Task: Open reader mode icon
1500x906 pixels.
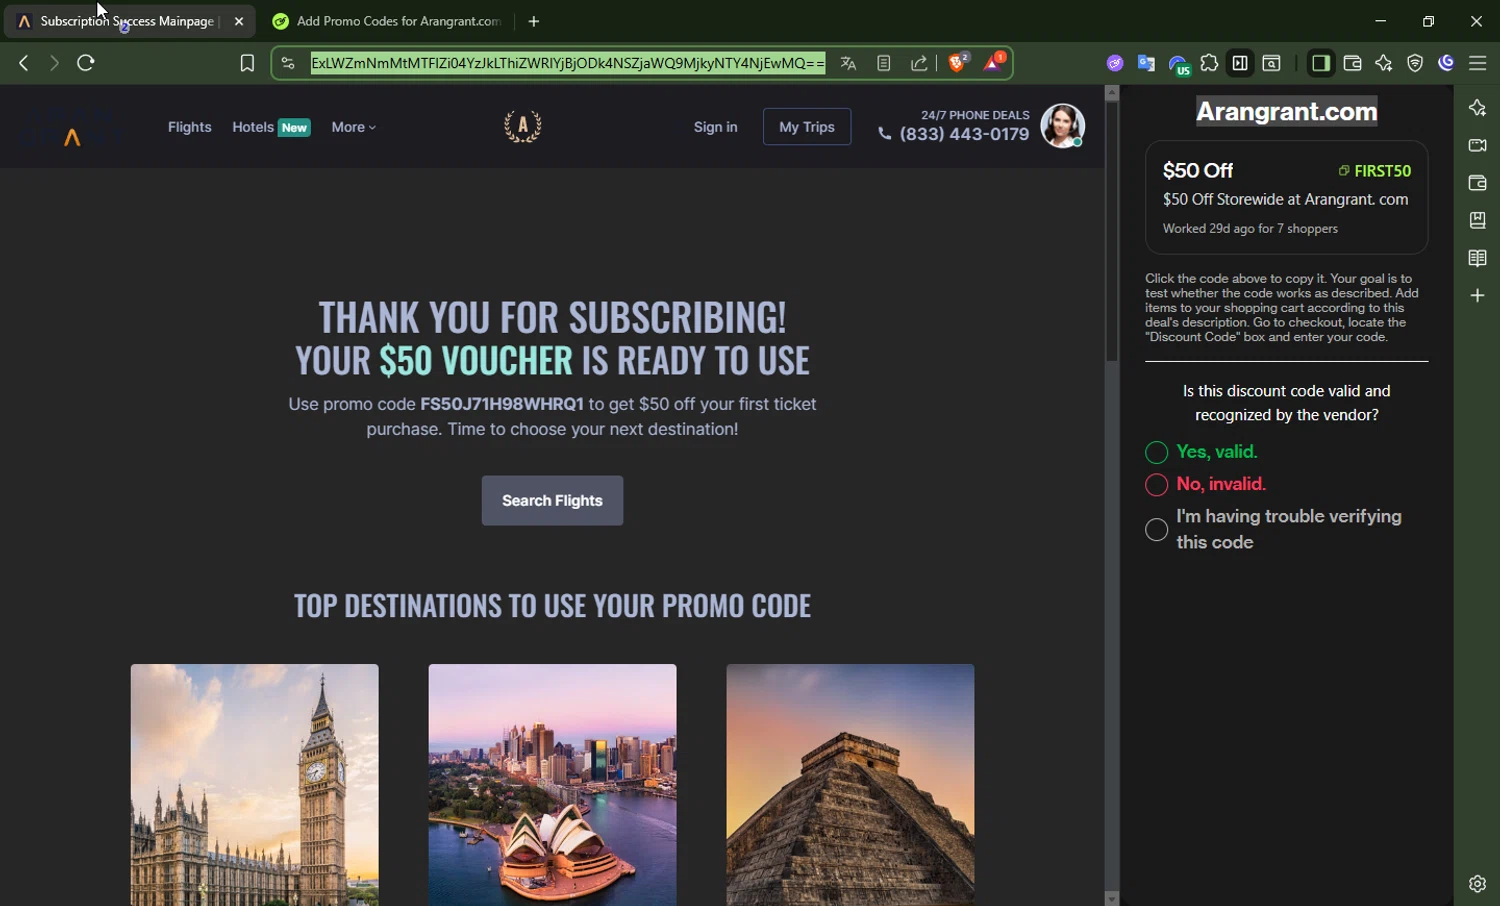Action: click(x=884, y=63)
